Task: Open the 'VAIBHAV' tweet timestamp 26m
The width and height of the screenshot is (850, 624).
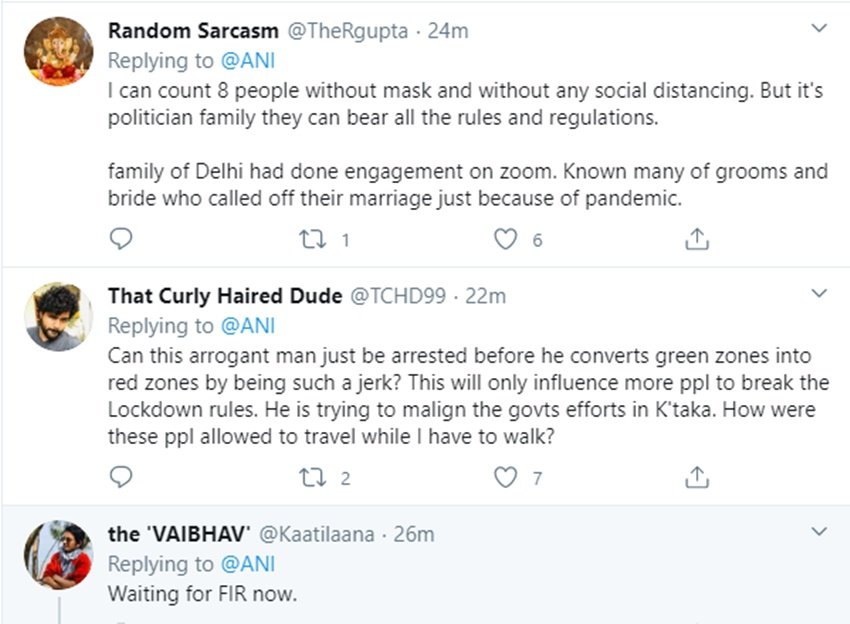Action: tap(414, 534)
